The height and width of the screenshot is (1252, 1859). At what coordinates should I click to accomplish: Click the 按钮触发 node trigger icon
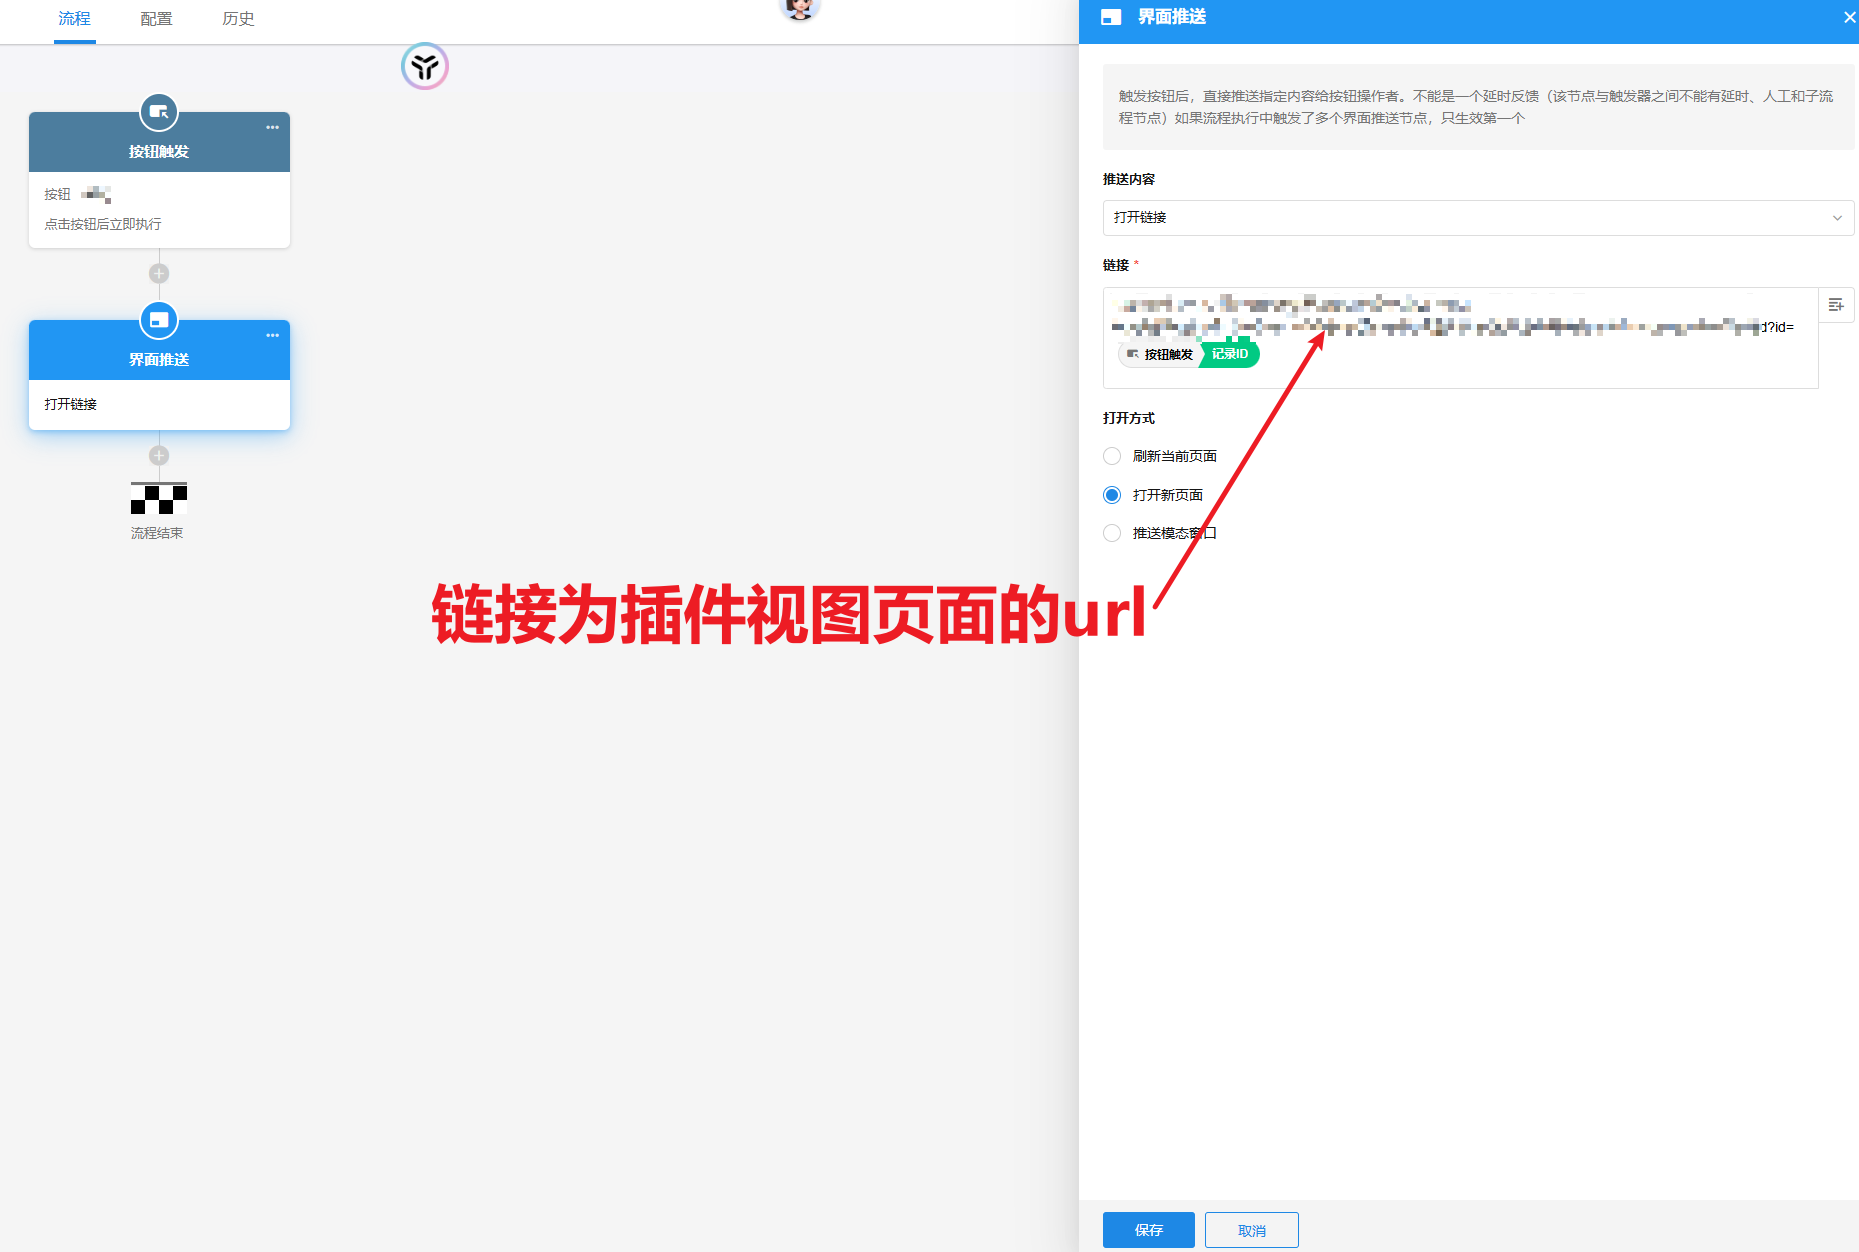click(x=159, y=112)
